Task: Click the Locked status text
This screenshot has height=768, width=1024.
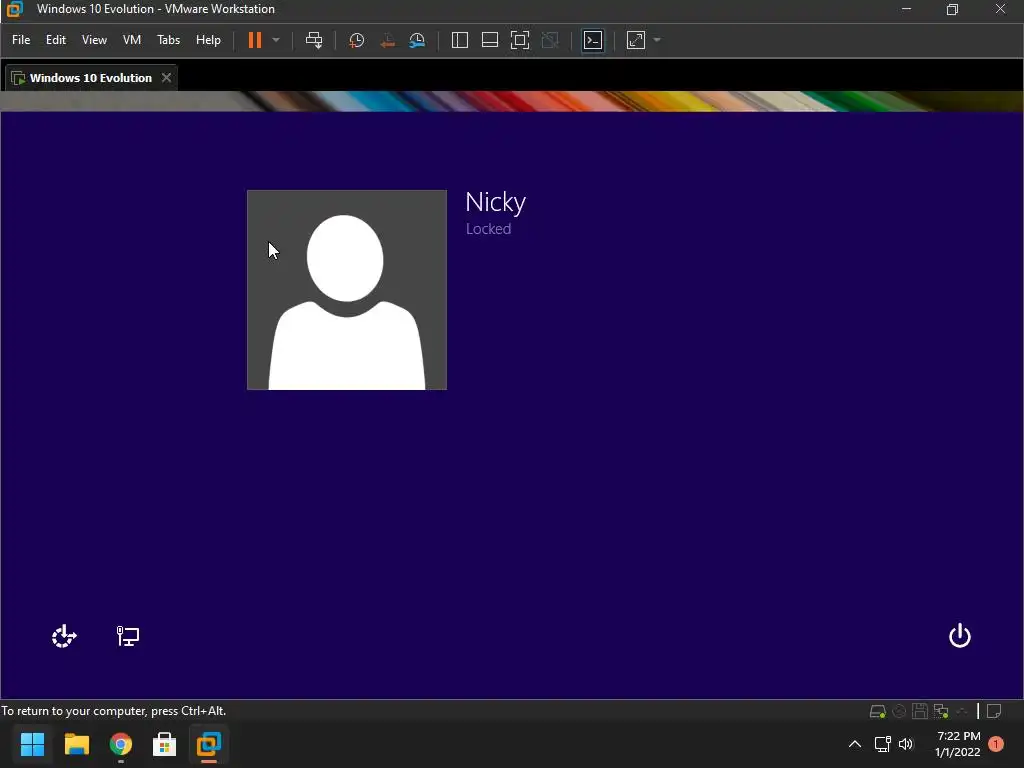Action: (x=488, y=229)
